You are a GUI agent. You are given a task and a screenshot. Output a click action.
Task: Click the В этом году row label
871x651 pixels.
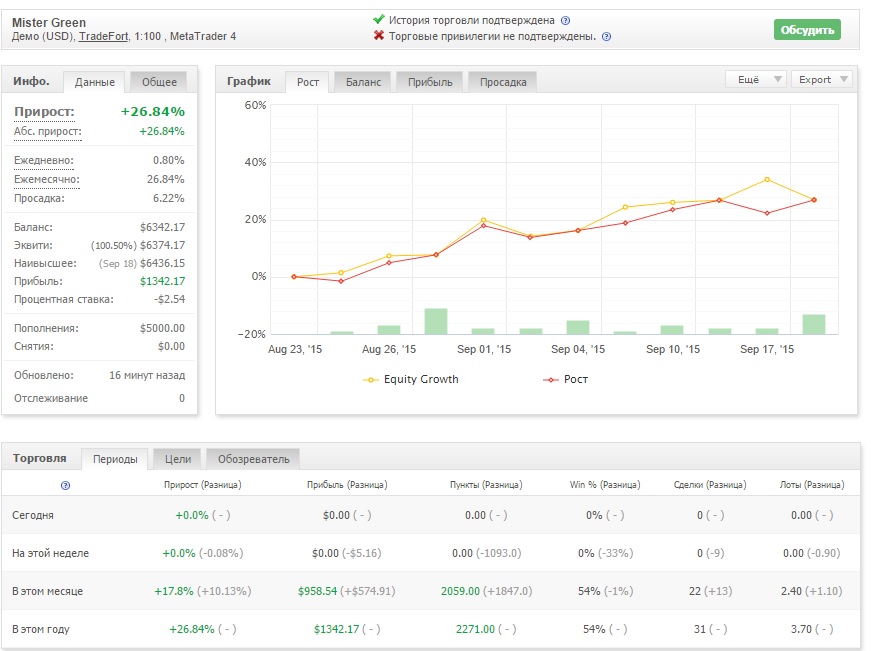pyautogui.click(x=41, y=629)
